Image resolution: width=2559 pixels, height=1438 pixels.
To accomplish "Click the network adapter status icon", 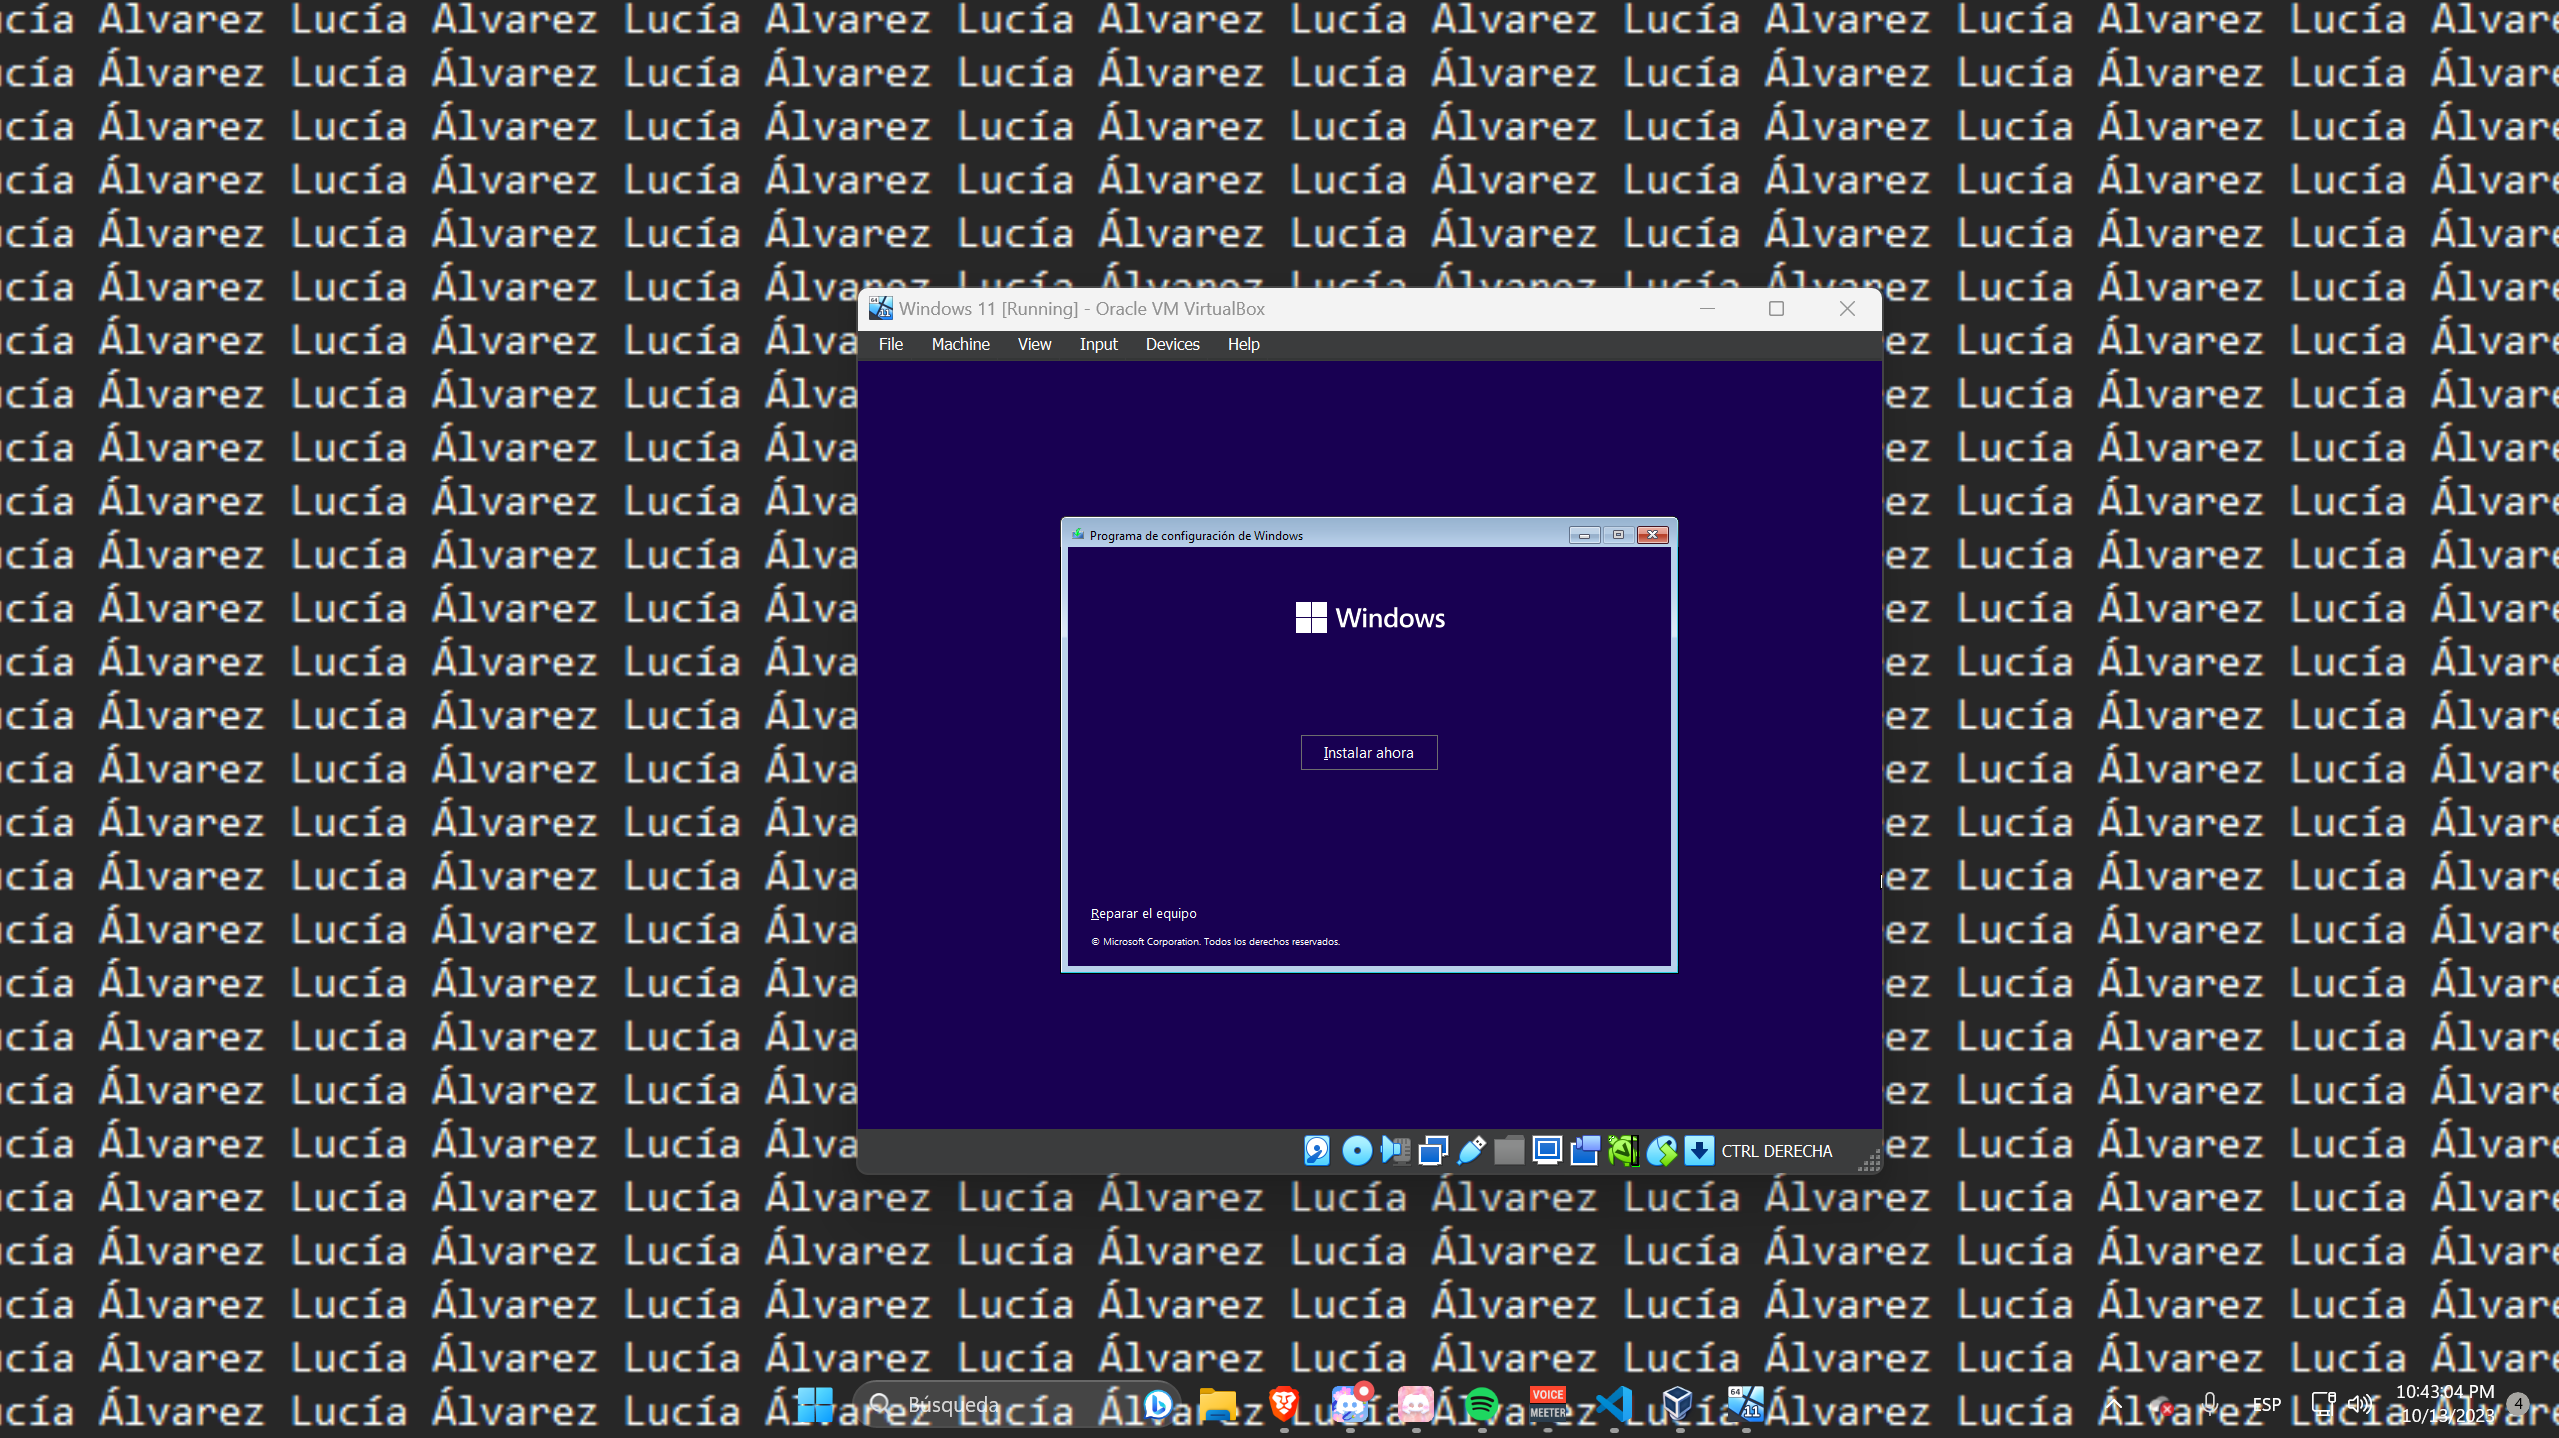I will [1432, 1151].
